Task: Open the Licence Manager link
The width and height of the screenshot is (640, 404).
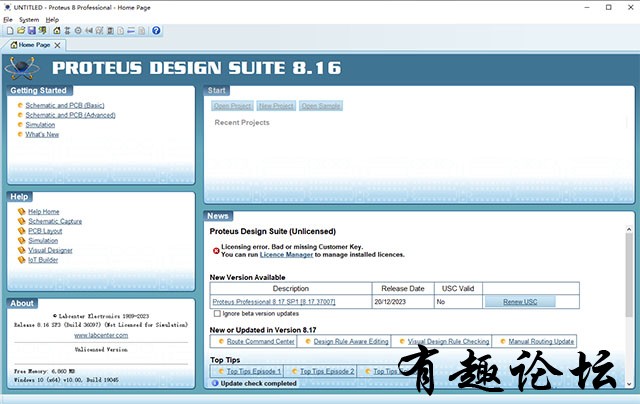Action: [286, 255]
